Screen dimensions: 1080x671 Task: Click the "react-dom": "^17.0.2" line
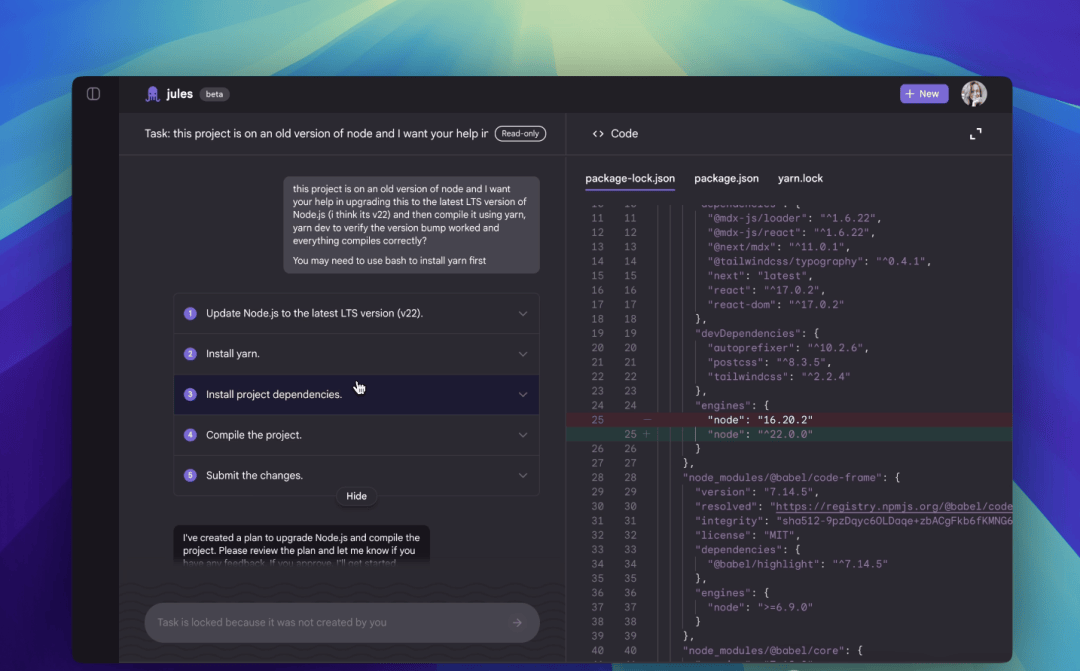(x=775, y=304)
